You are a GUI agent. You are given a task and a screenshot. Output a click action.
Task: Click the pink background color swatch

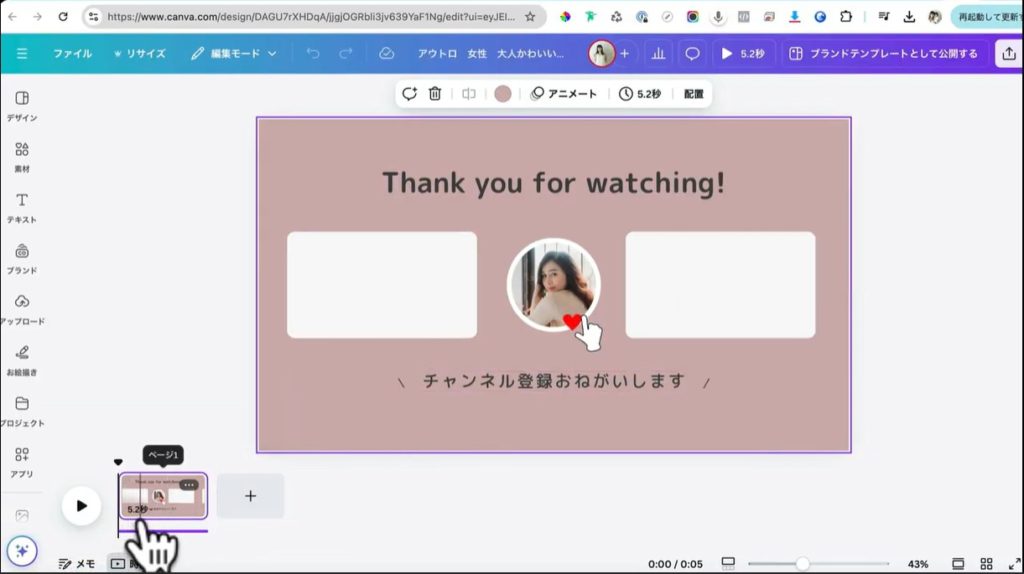click(x=503, y=94)
